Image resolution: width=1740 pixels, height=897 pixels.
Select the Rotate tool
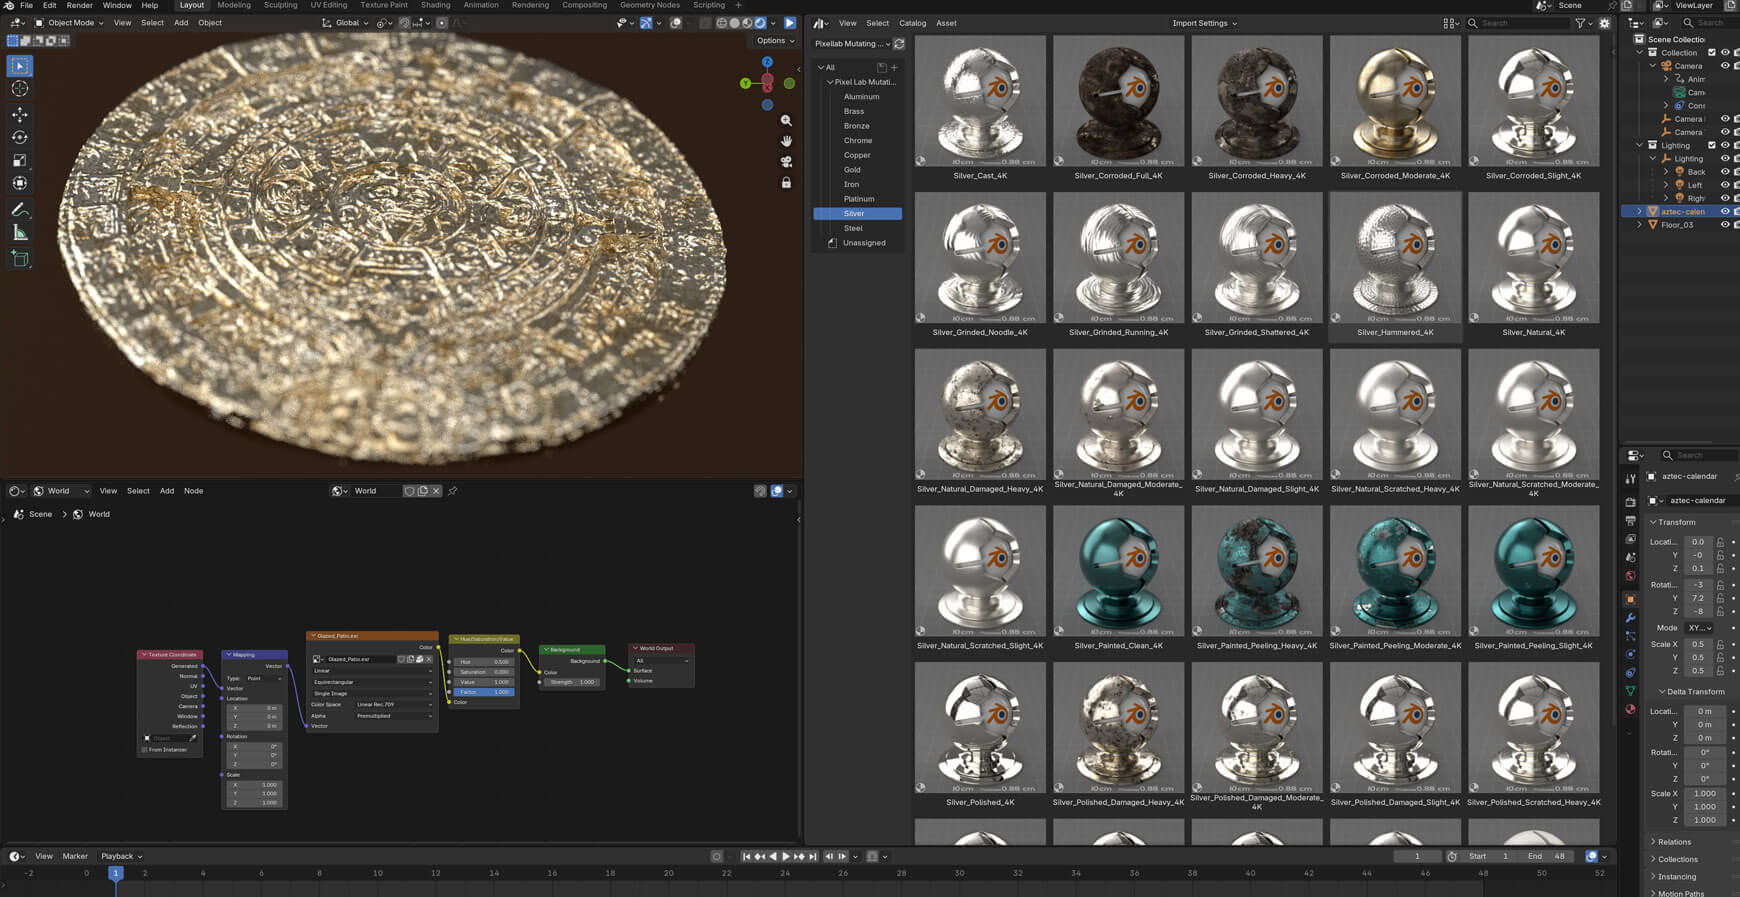click(x=20, y=138)
